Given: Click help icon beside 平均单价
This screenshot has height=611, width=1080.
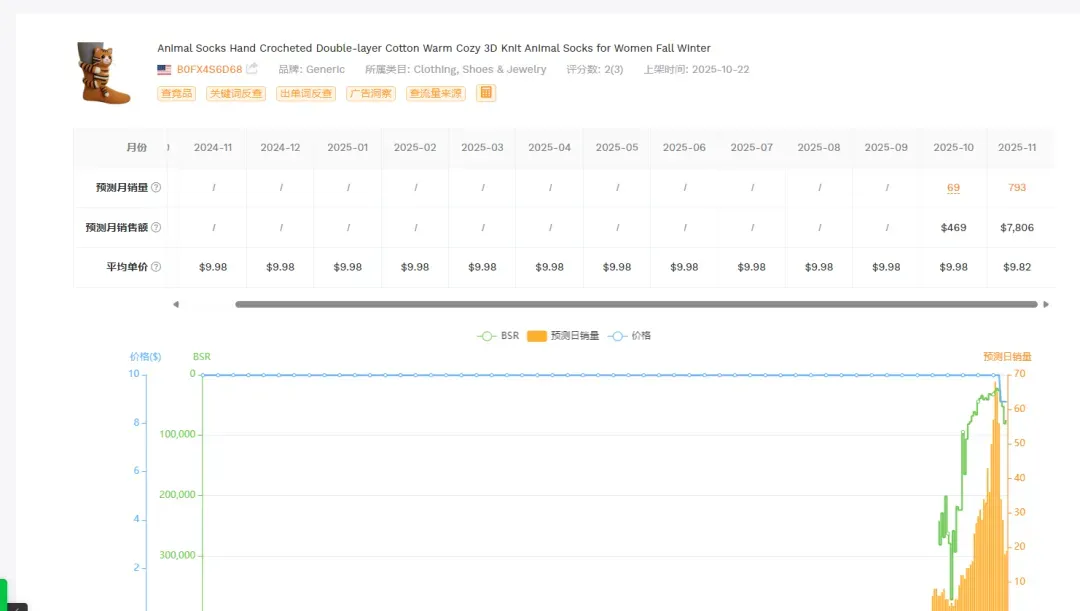Looking at the screenshot, I should [156, 267].
